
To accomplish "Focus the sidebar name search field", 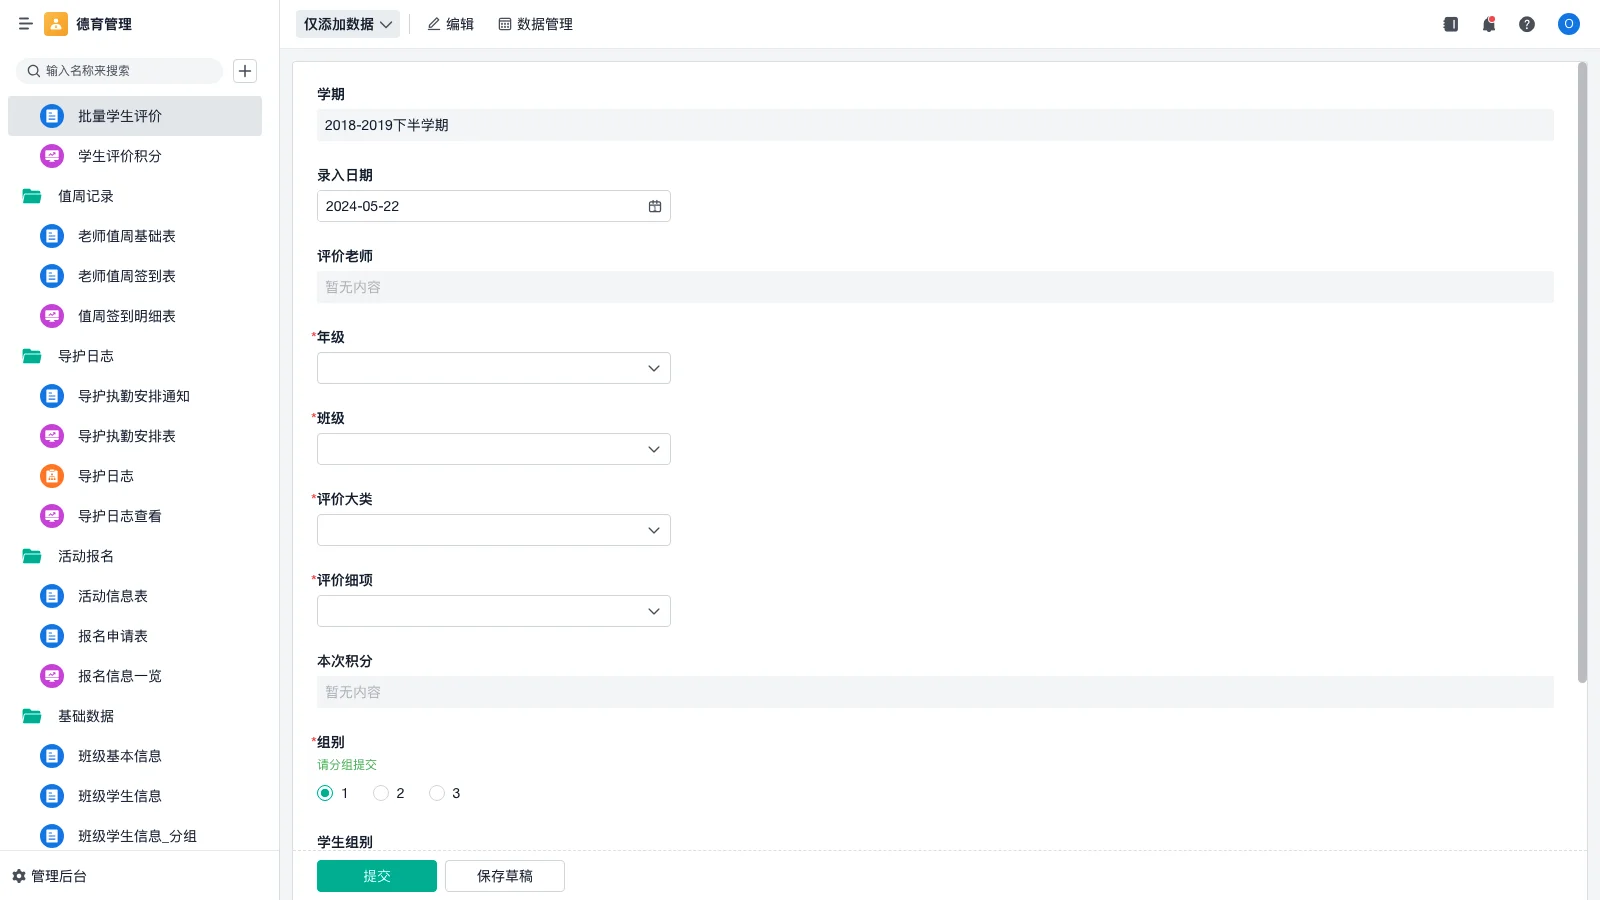I will pos(120,71).
